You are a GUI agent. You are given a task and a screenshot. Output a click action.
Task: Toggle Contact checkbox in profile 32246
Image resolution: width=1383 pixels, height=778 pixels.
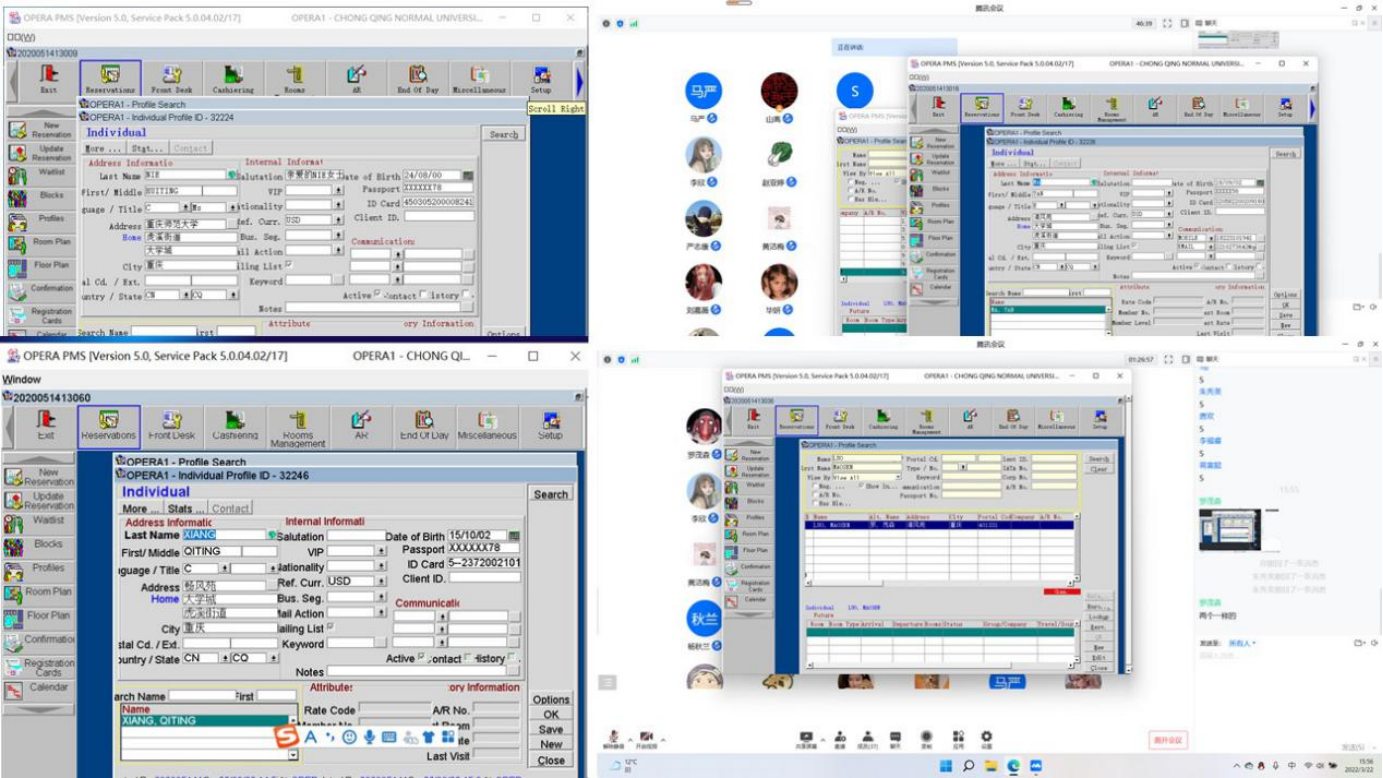tap(467, 658)
